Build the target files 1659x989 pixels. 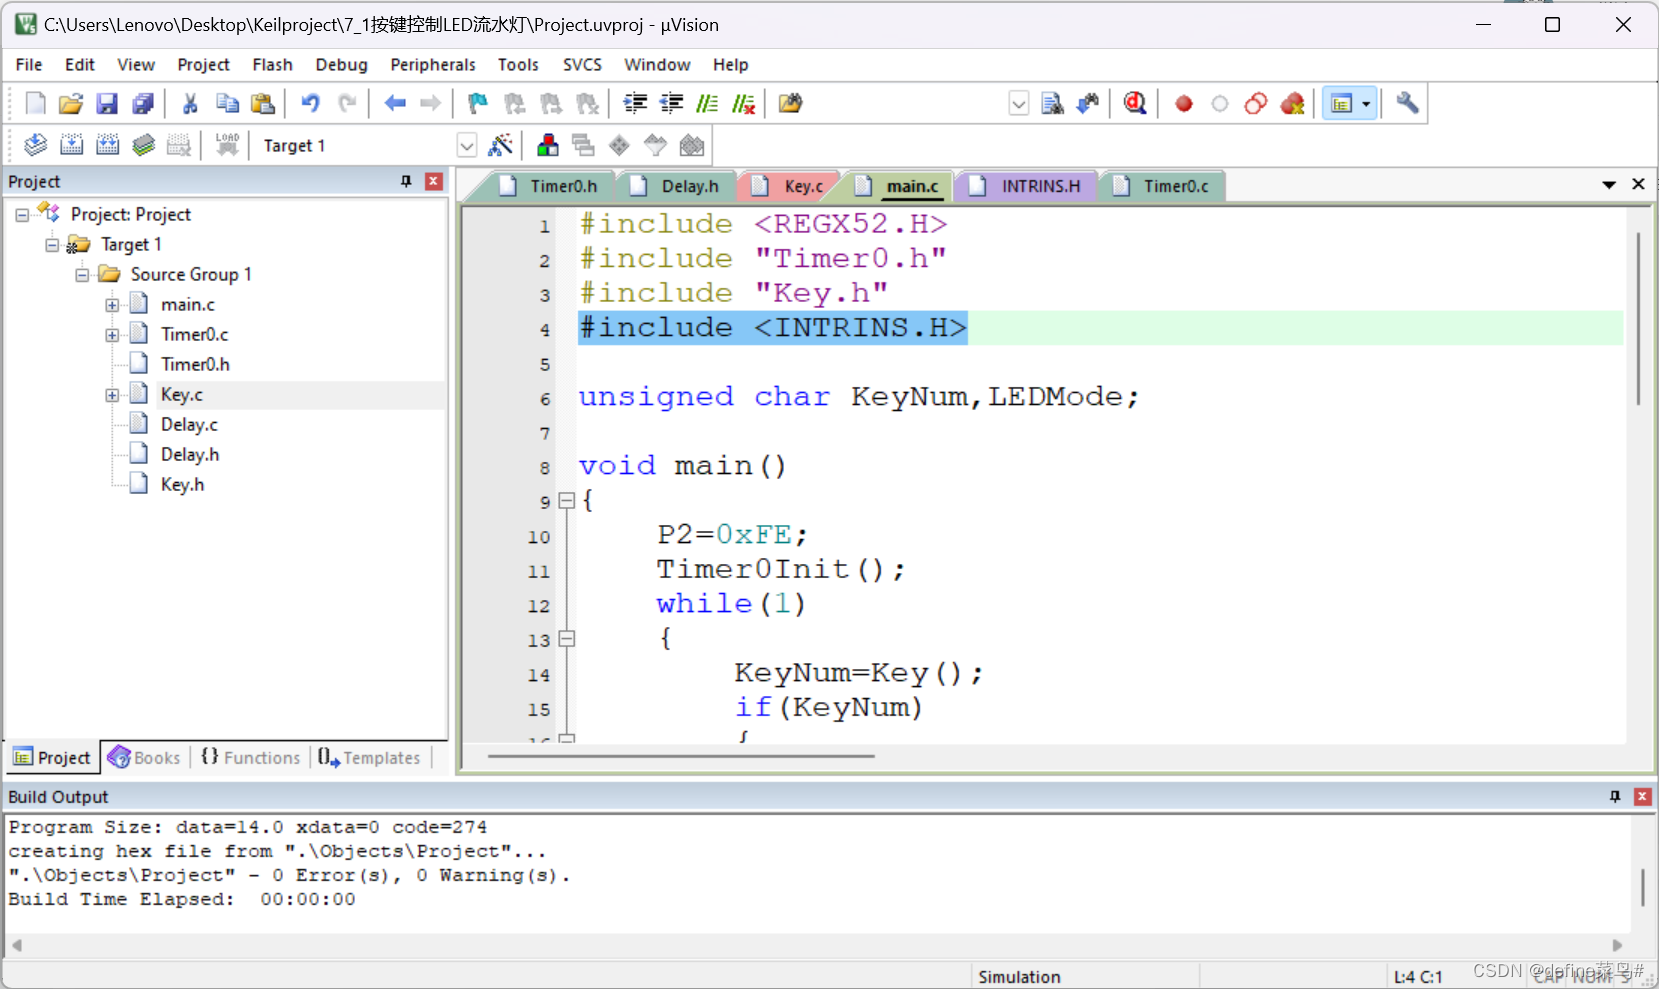pyautogui.click(x=71, y=145)
